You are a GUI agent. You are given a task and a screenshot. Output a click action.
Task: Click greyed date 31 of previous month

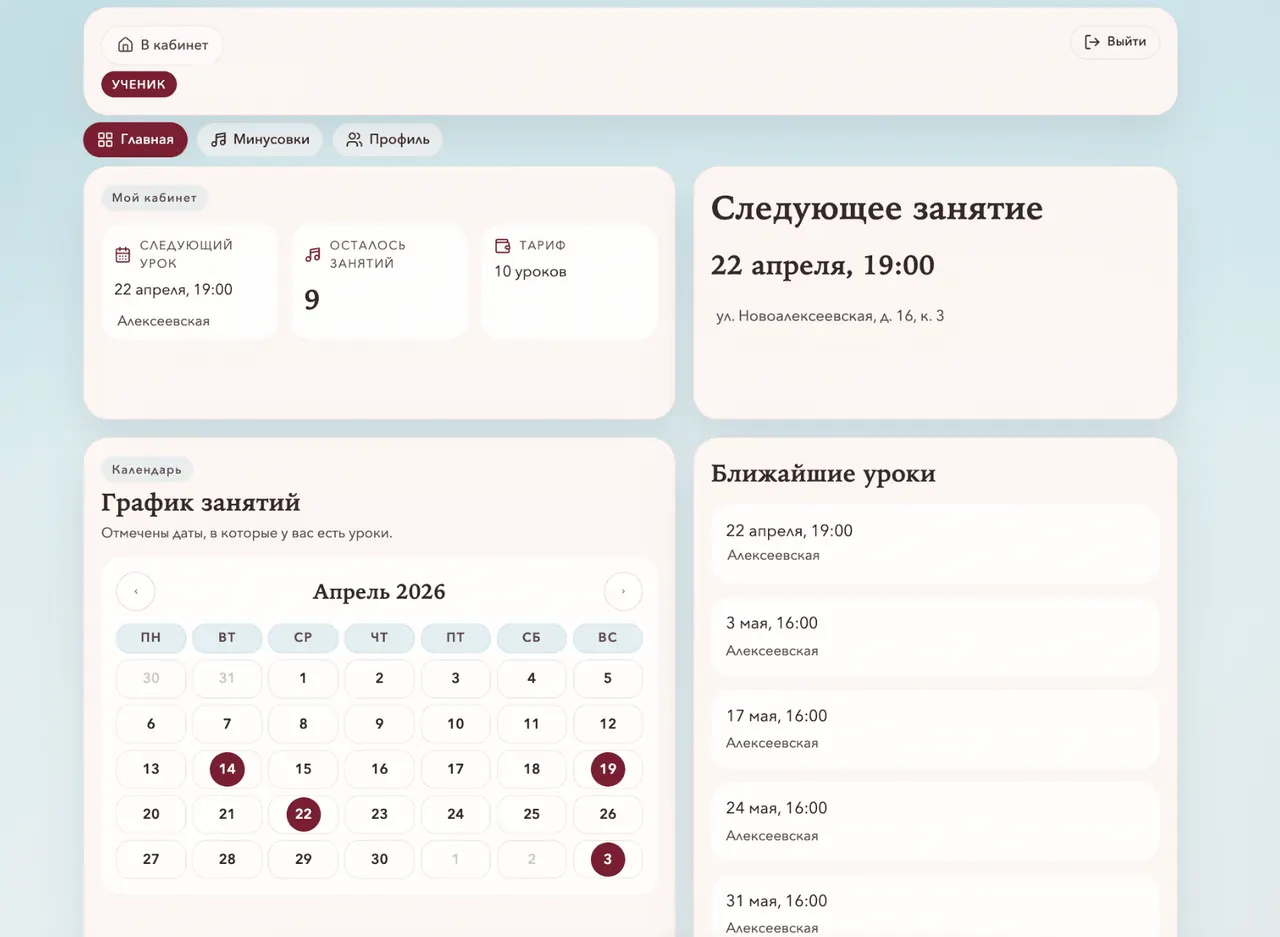pos(227,678)
